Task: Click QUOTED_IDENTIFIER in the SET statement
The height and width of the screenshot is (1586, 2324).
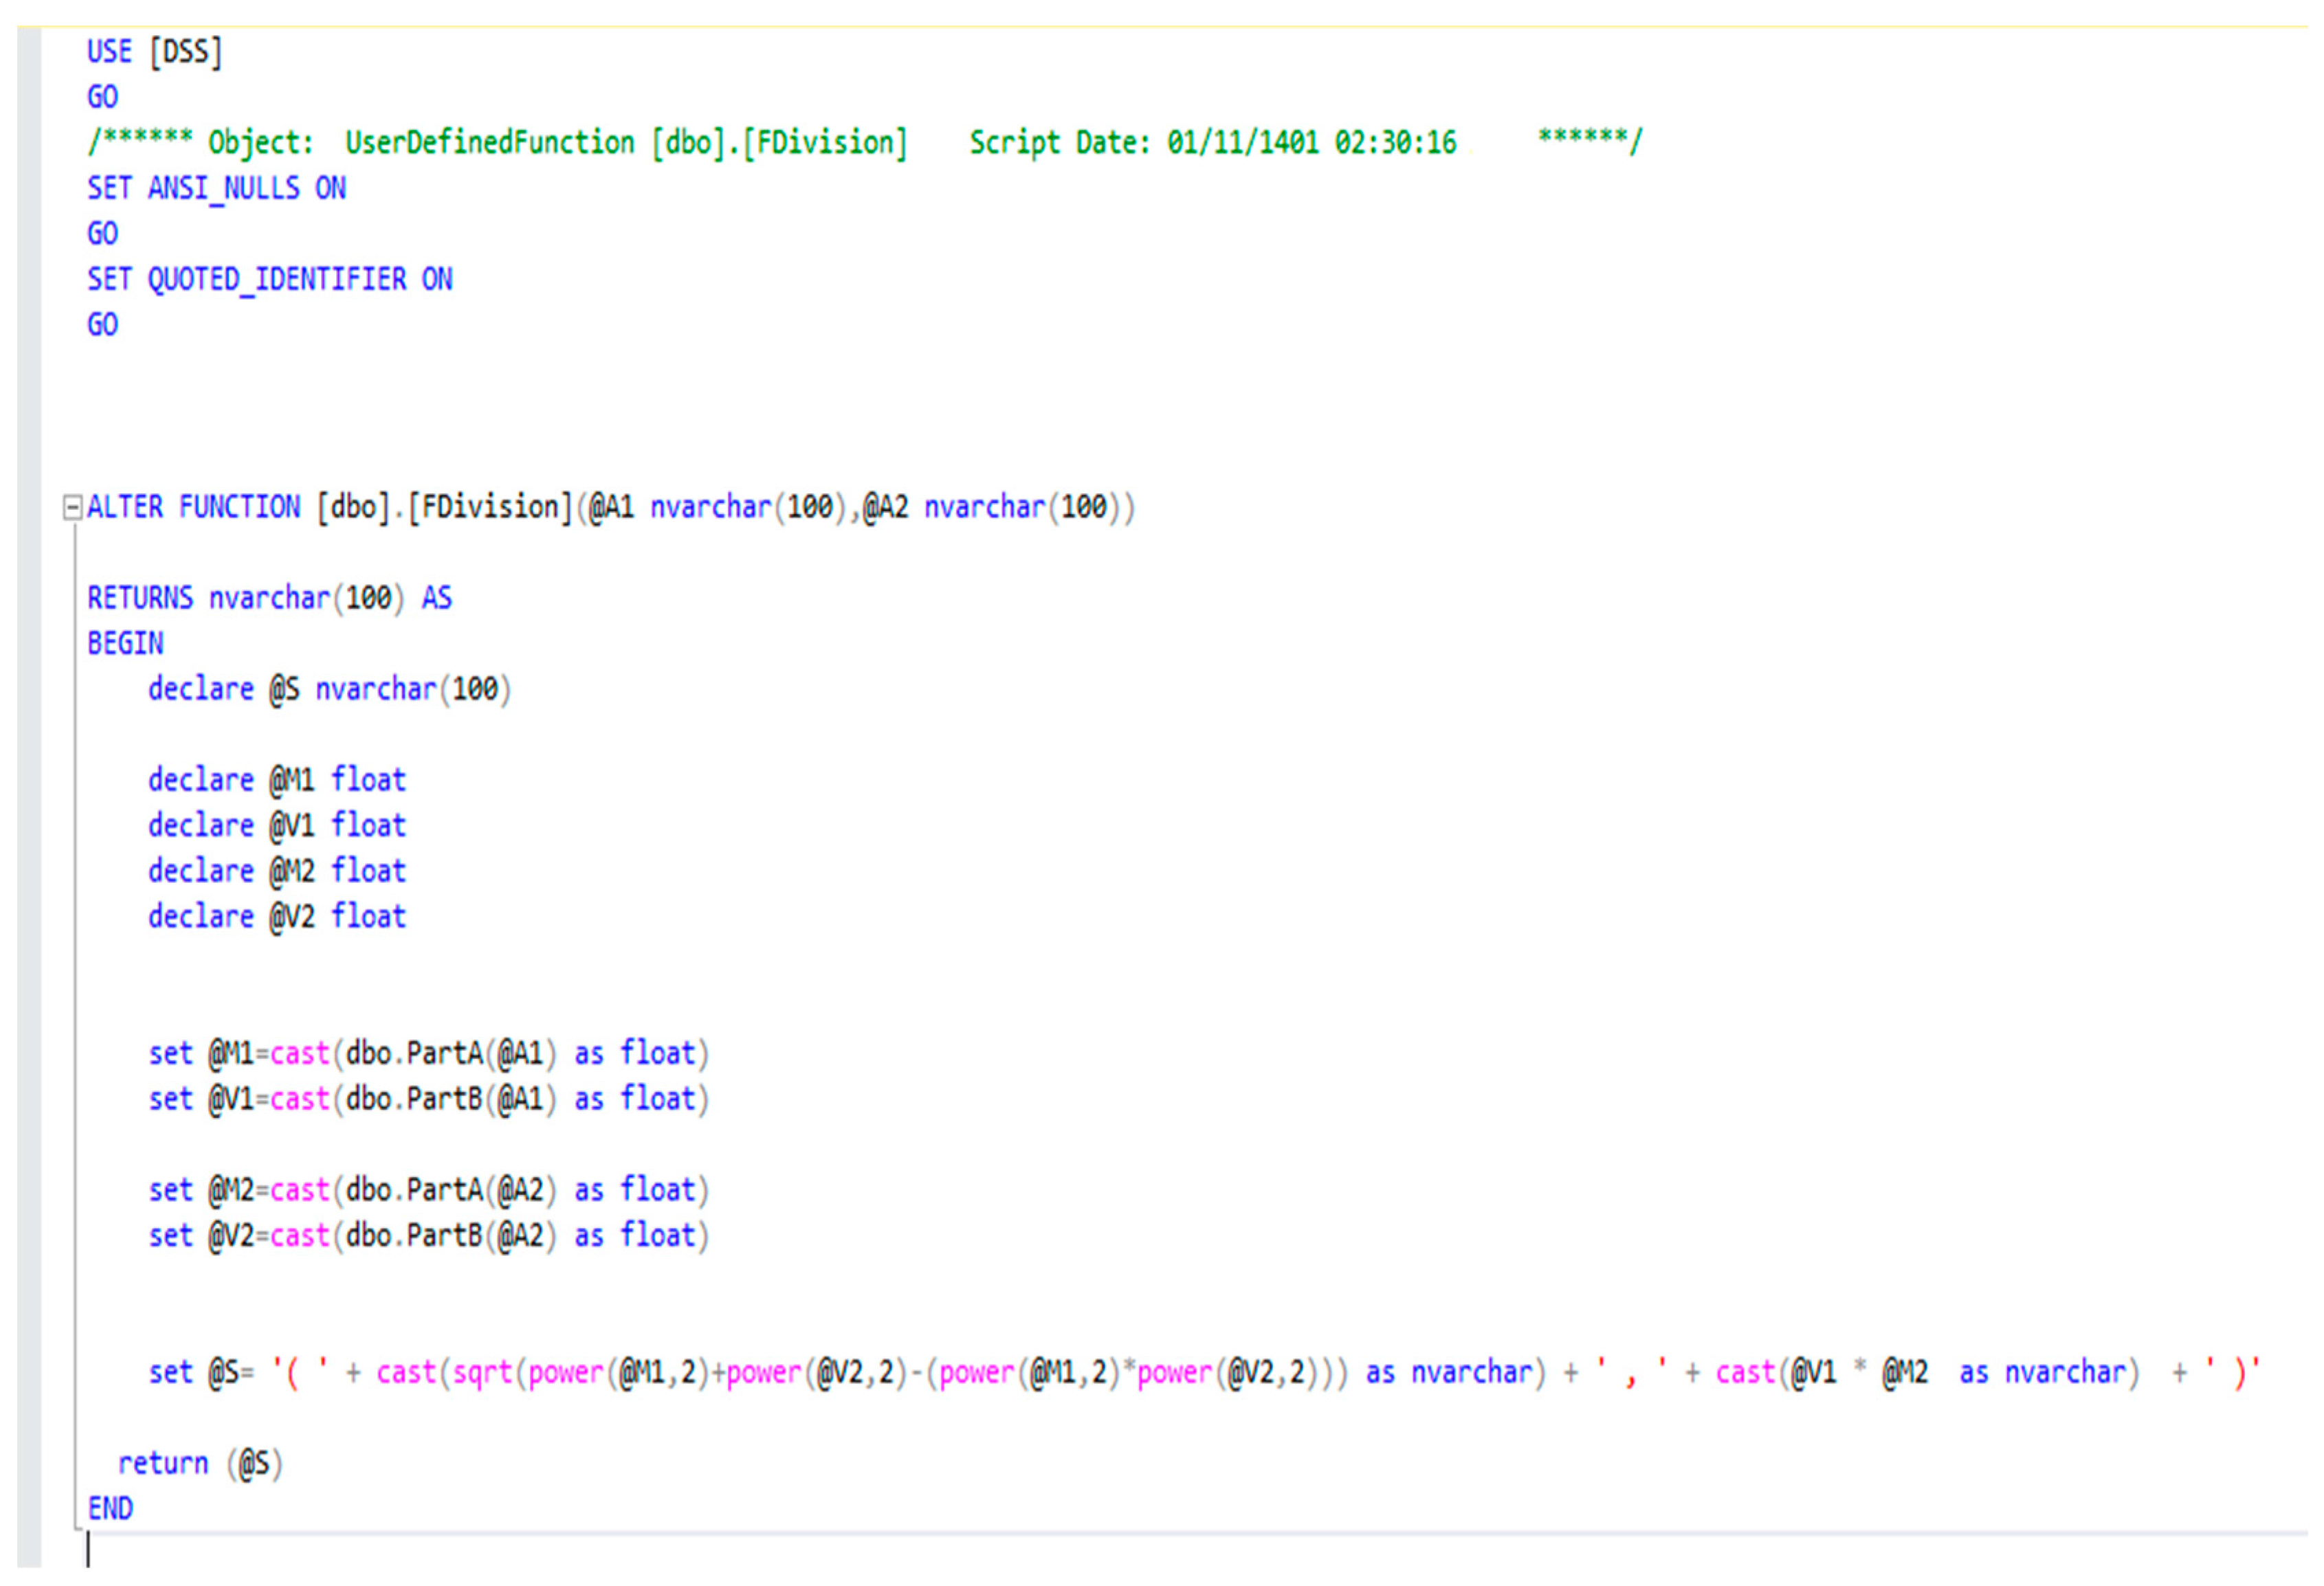Action: 277,280
